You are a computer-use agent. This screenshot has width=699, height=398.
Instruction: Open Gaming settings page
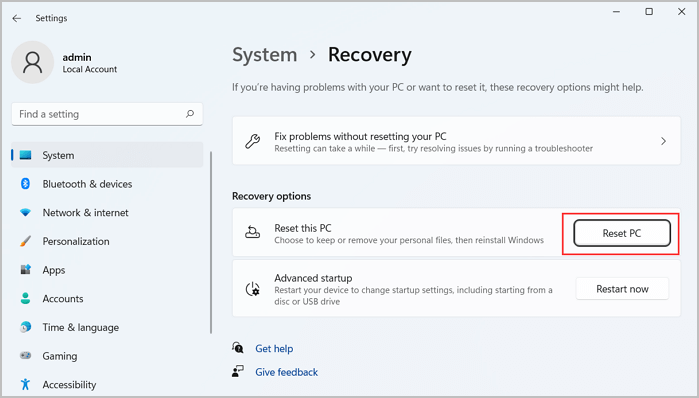(107, 356)
